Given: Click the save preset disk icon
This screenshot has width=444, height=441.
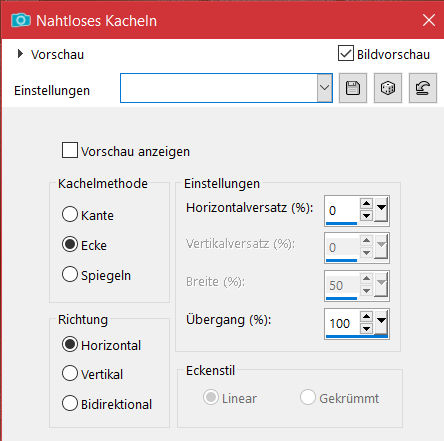Looking at the screenshot, I should point(353,88).
